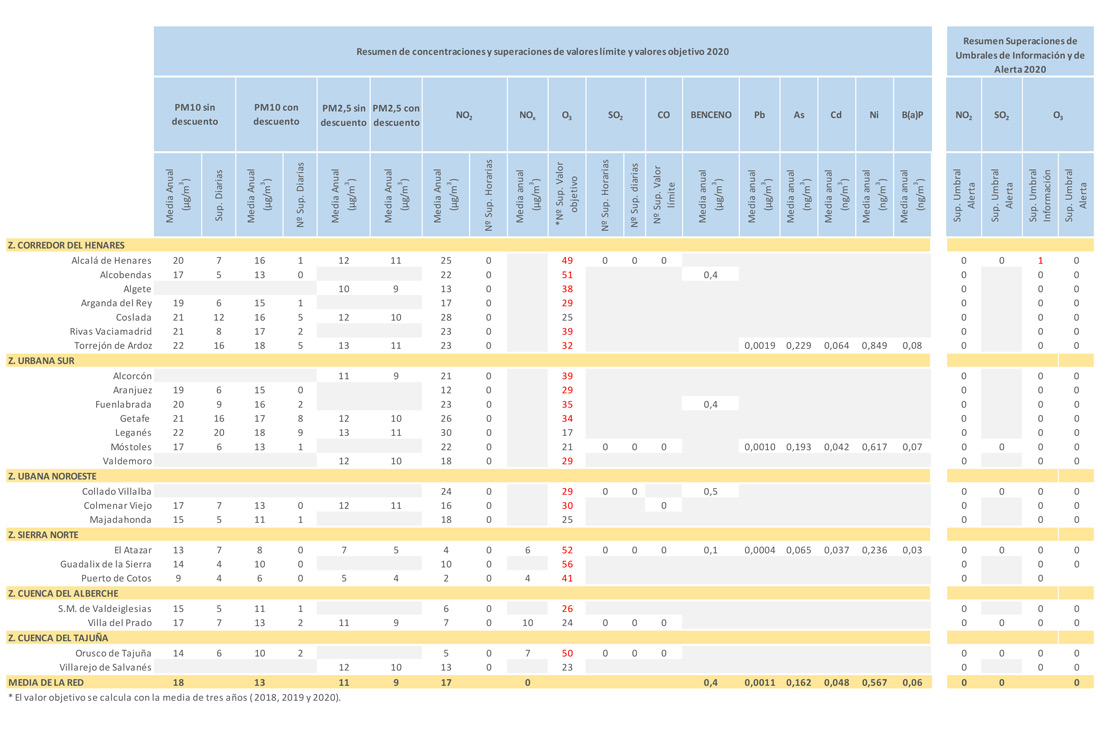Viewport: 1100px width, 730px height.
Task: Click the BENCENO column header
Action: pyautogui.click(x=711, y=115)
